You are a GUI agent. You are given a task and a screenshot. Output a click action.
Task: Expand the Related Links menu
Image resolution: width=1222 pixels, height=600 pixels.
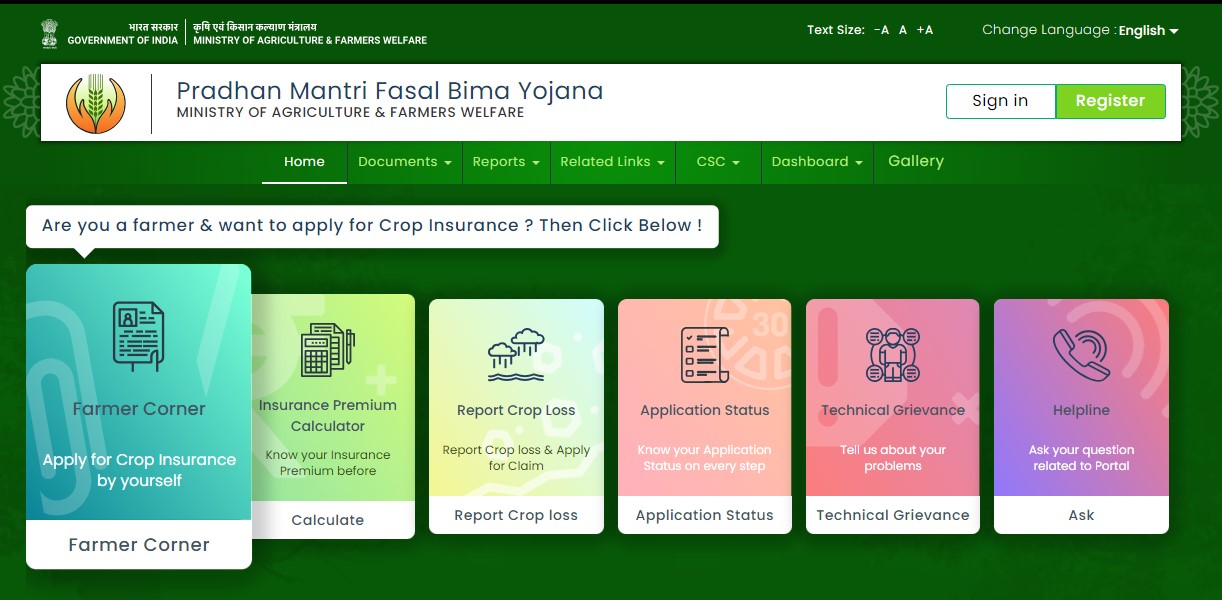tap(612, 162)
